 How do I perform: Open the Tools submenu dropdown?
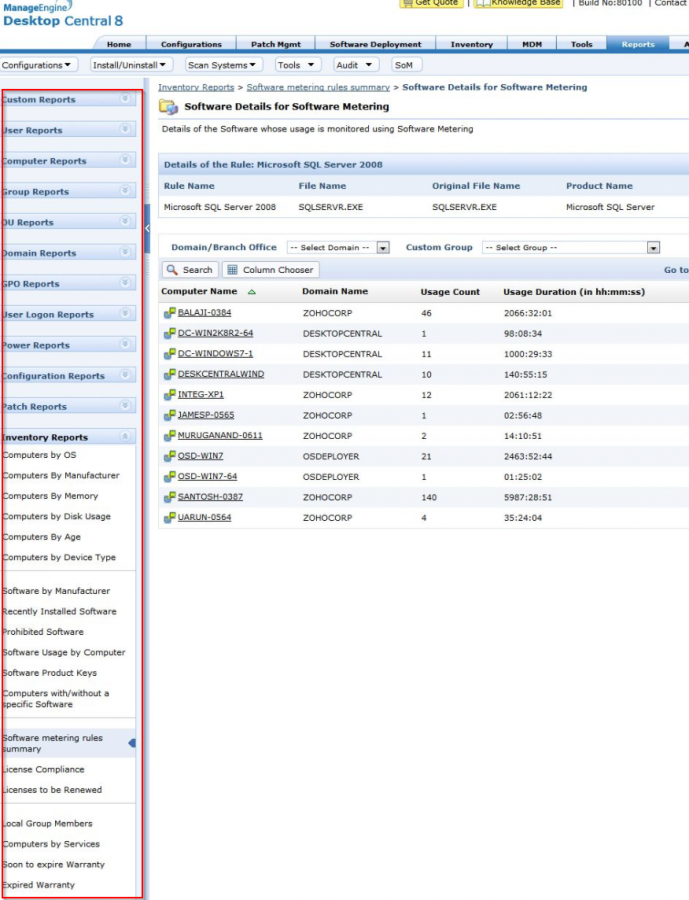pos(296,65)
